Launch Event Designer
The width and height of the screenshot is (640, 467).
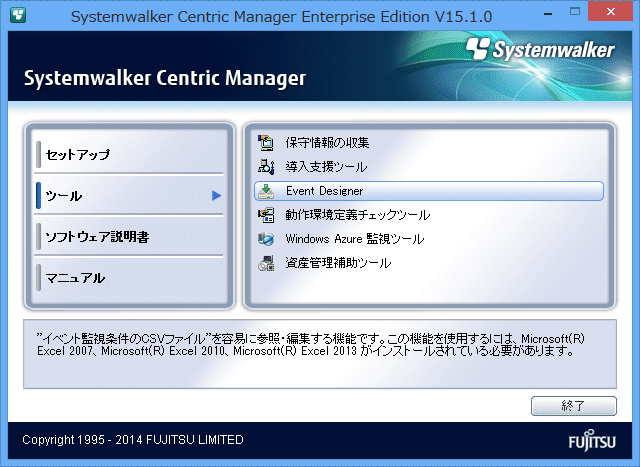tap(429, 191)
